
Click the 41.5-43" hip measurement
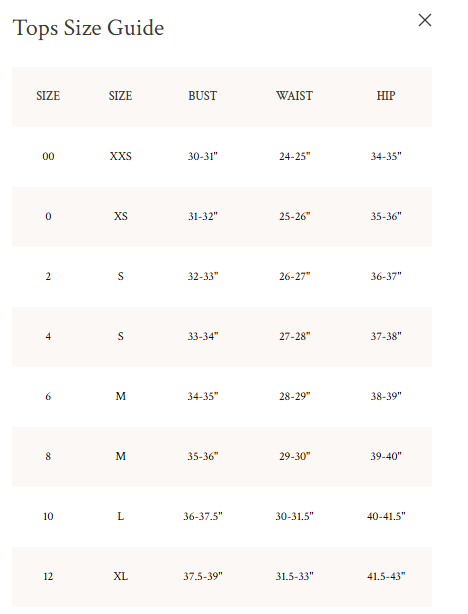coord(386,576)
